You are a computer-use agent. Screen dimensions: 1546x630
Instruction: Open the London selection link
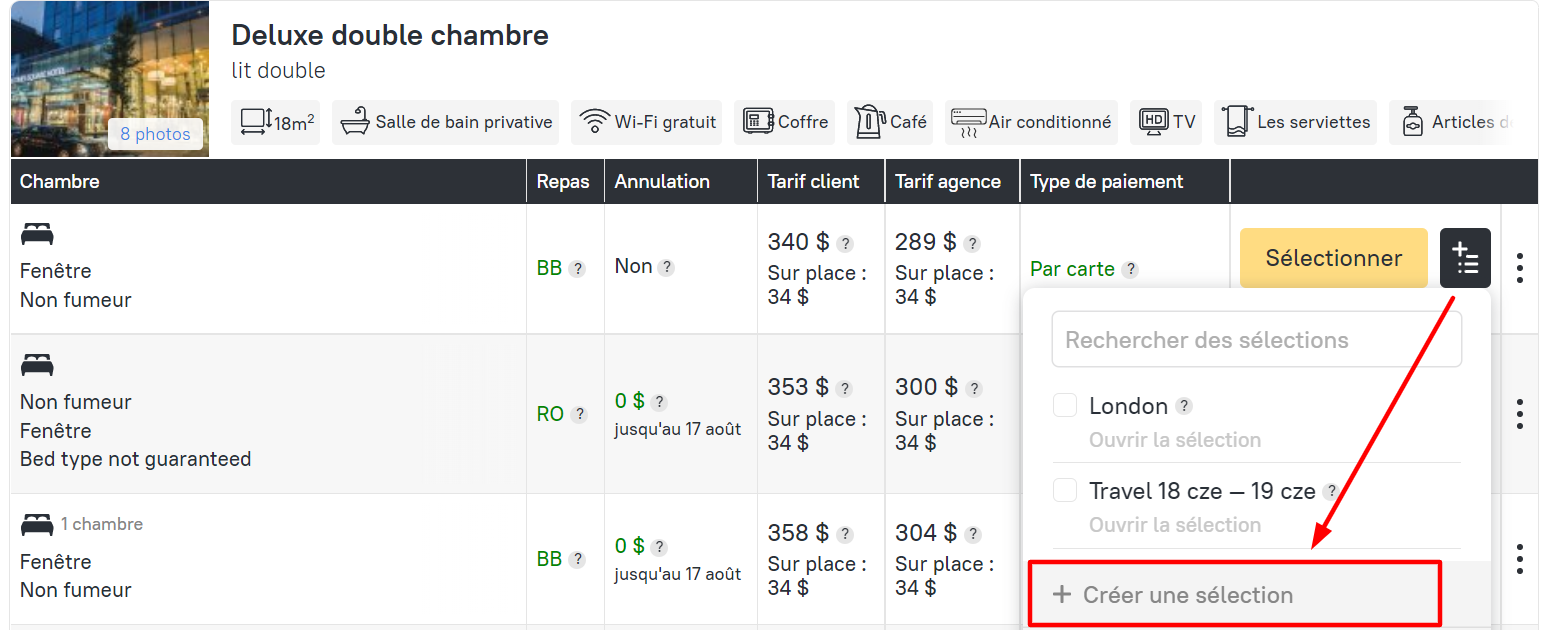[x=1174, y=440]
